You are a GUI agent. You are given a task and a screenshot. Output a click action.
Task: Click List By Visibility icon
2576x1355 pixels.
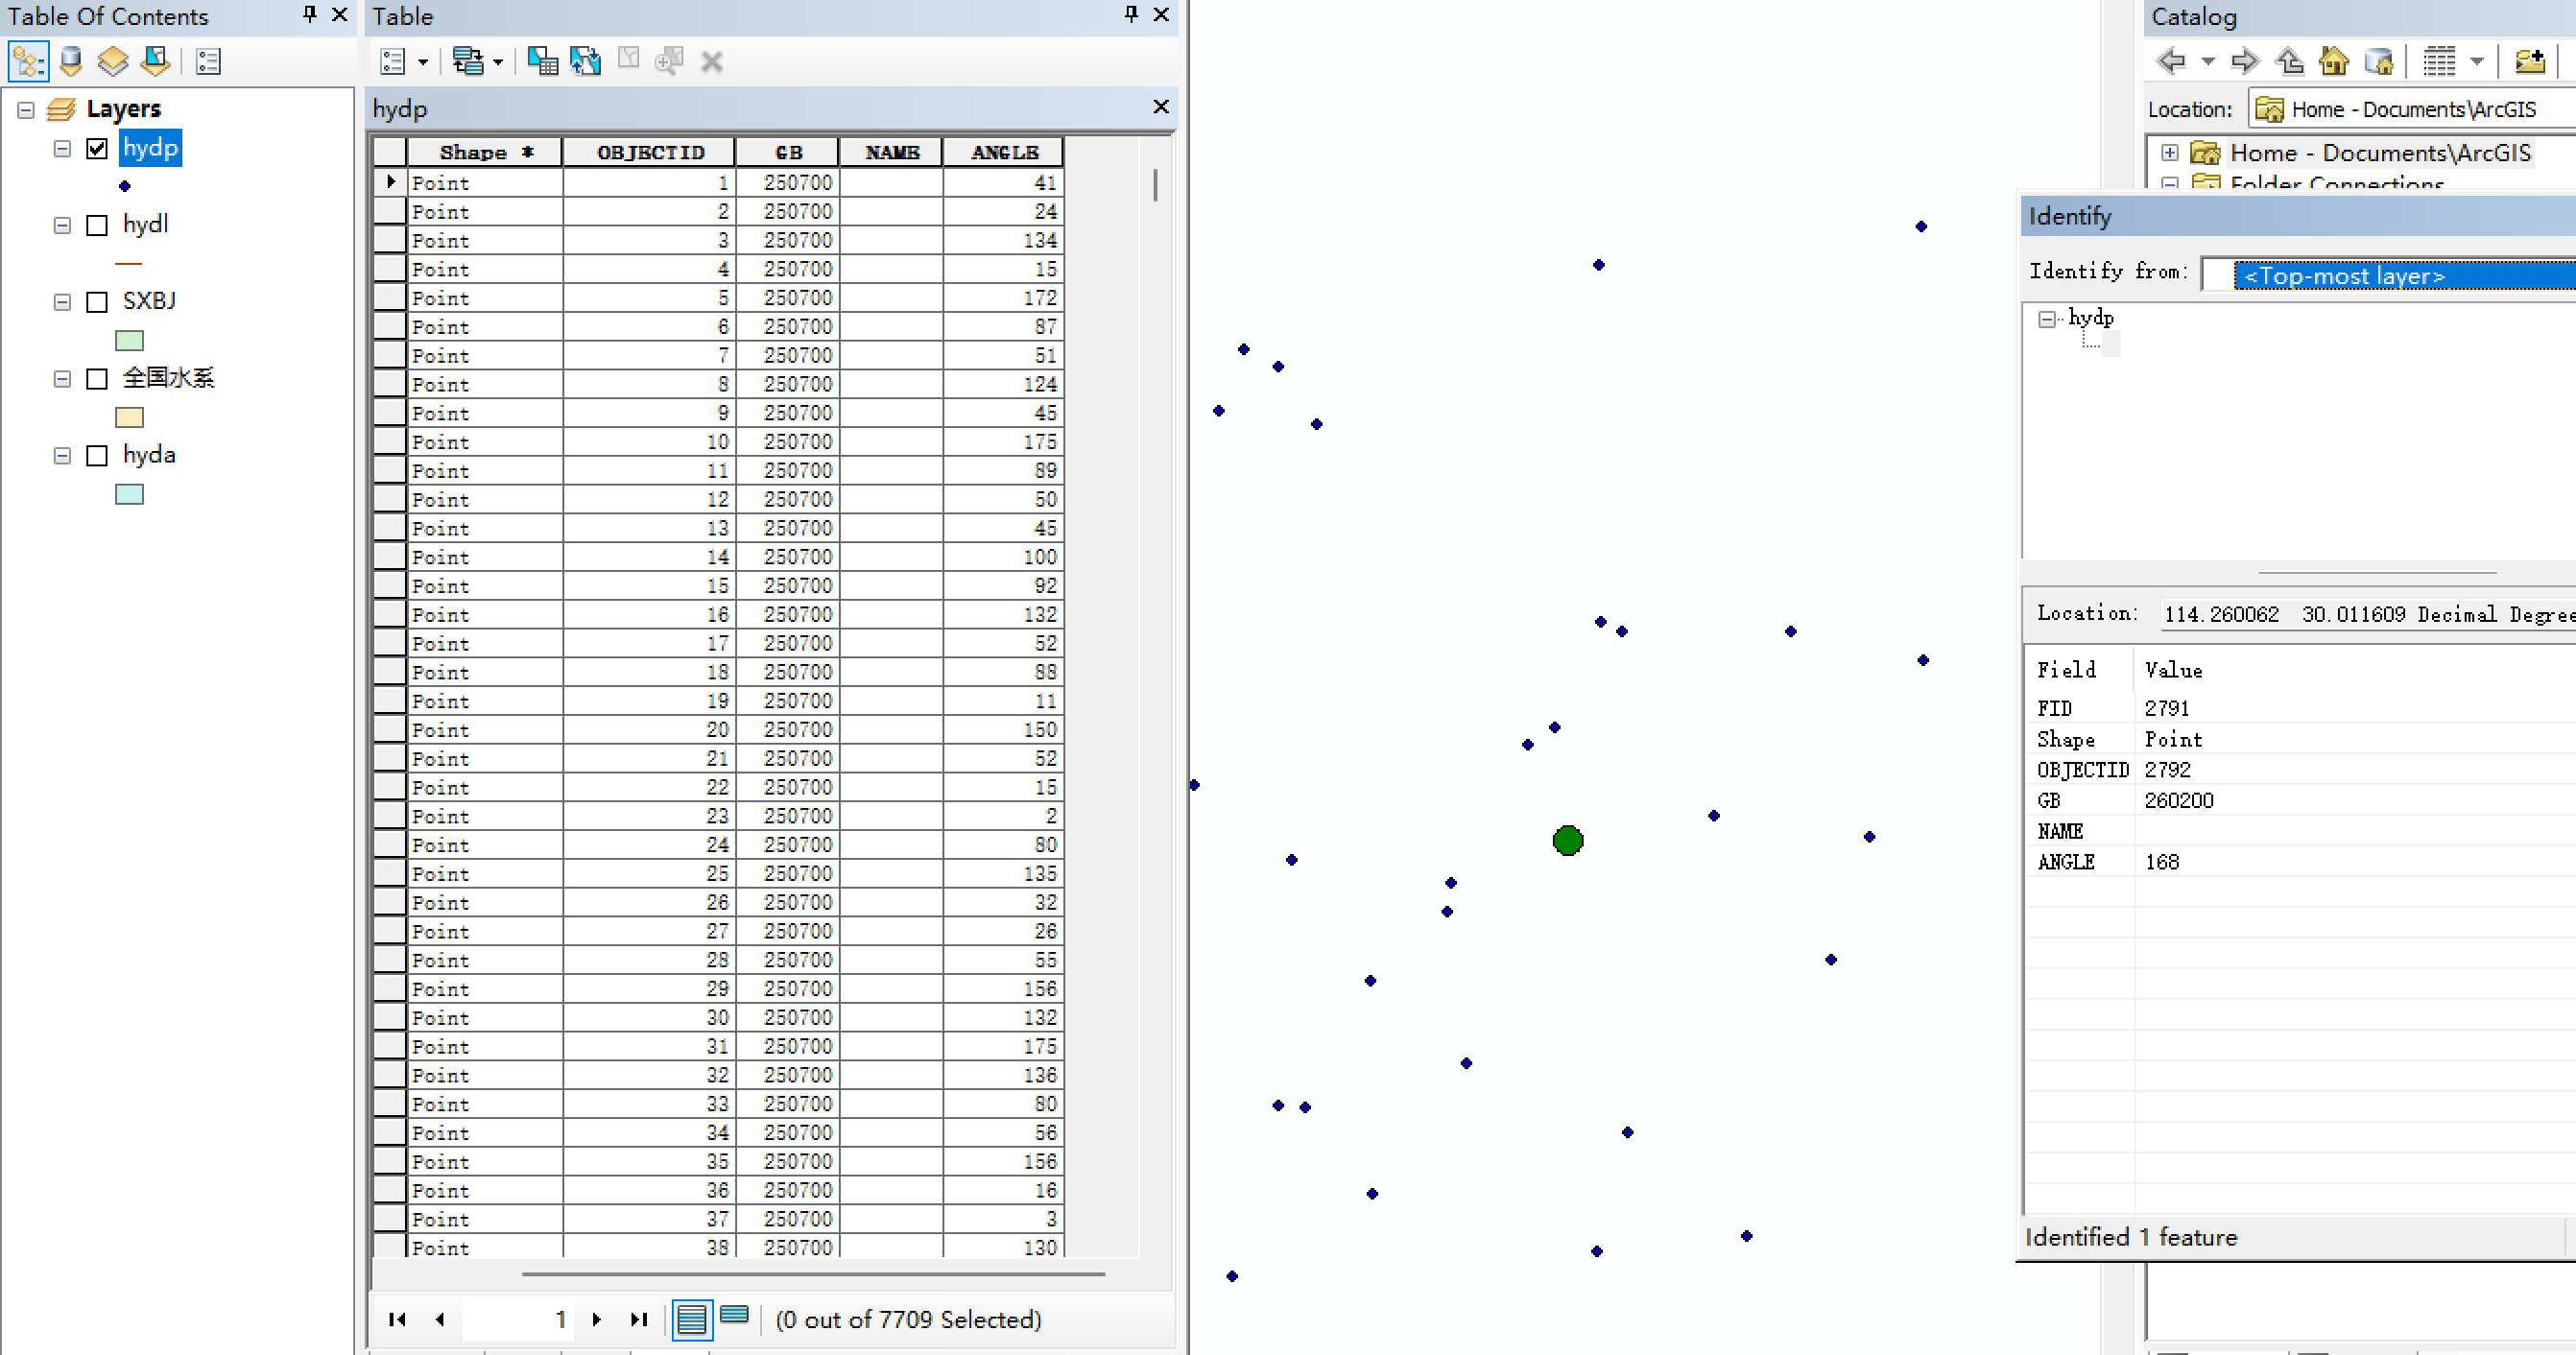[x=113, y=61]
